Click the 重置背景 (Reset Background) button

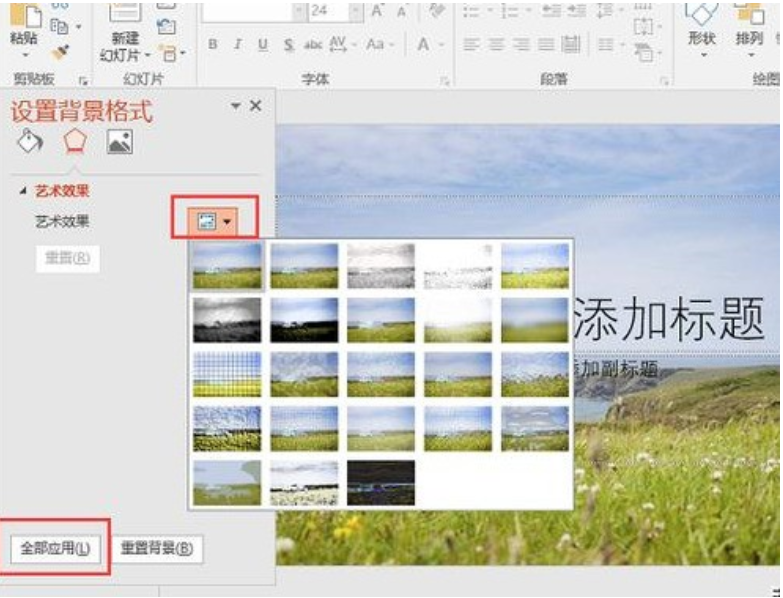pos(156,548)
